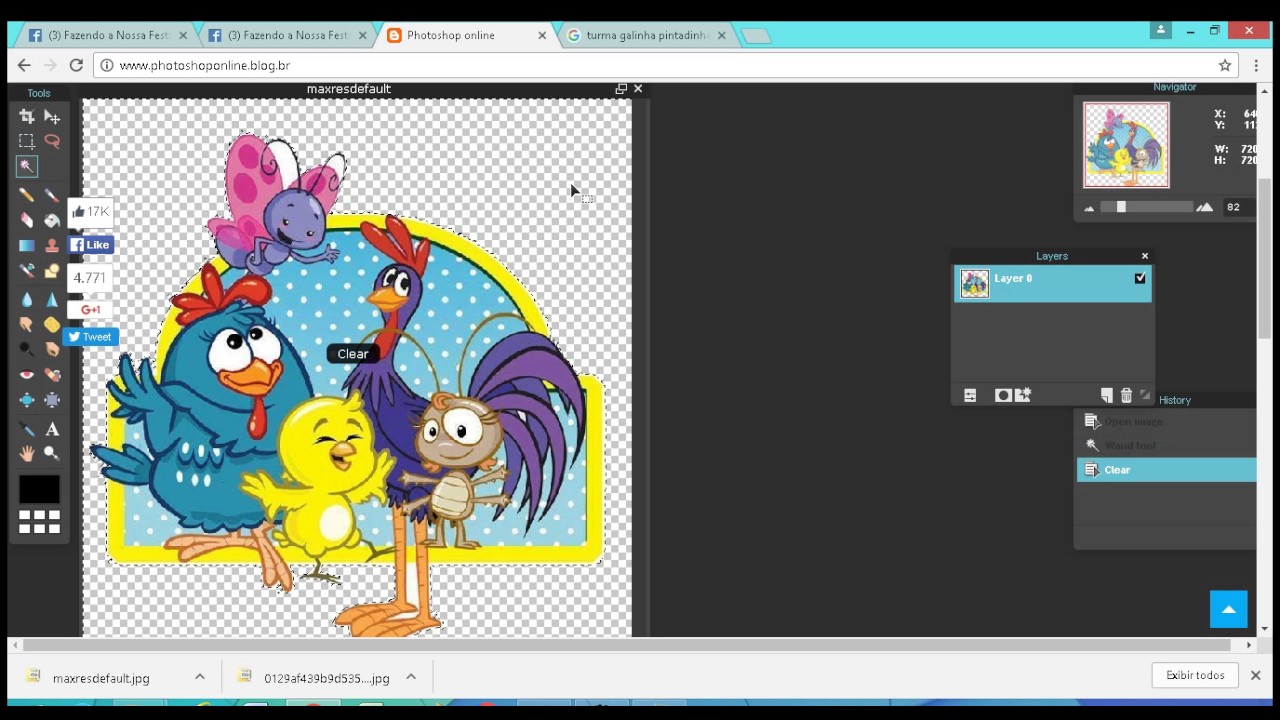Select the Paint Bucket tool

pyautogui.click(x=52, y=220)
